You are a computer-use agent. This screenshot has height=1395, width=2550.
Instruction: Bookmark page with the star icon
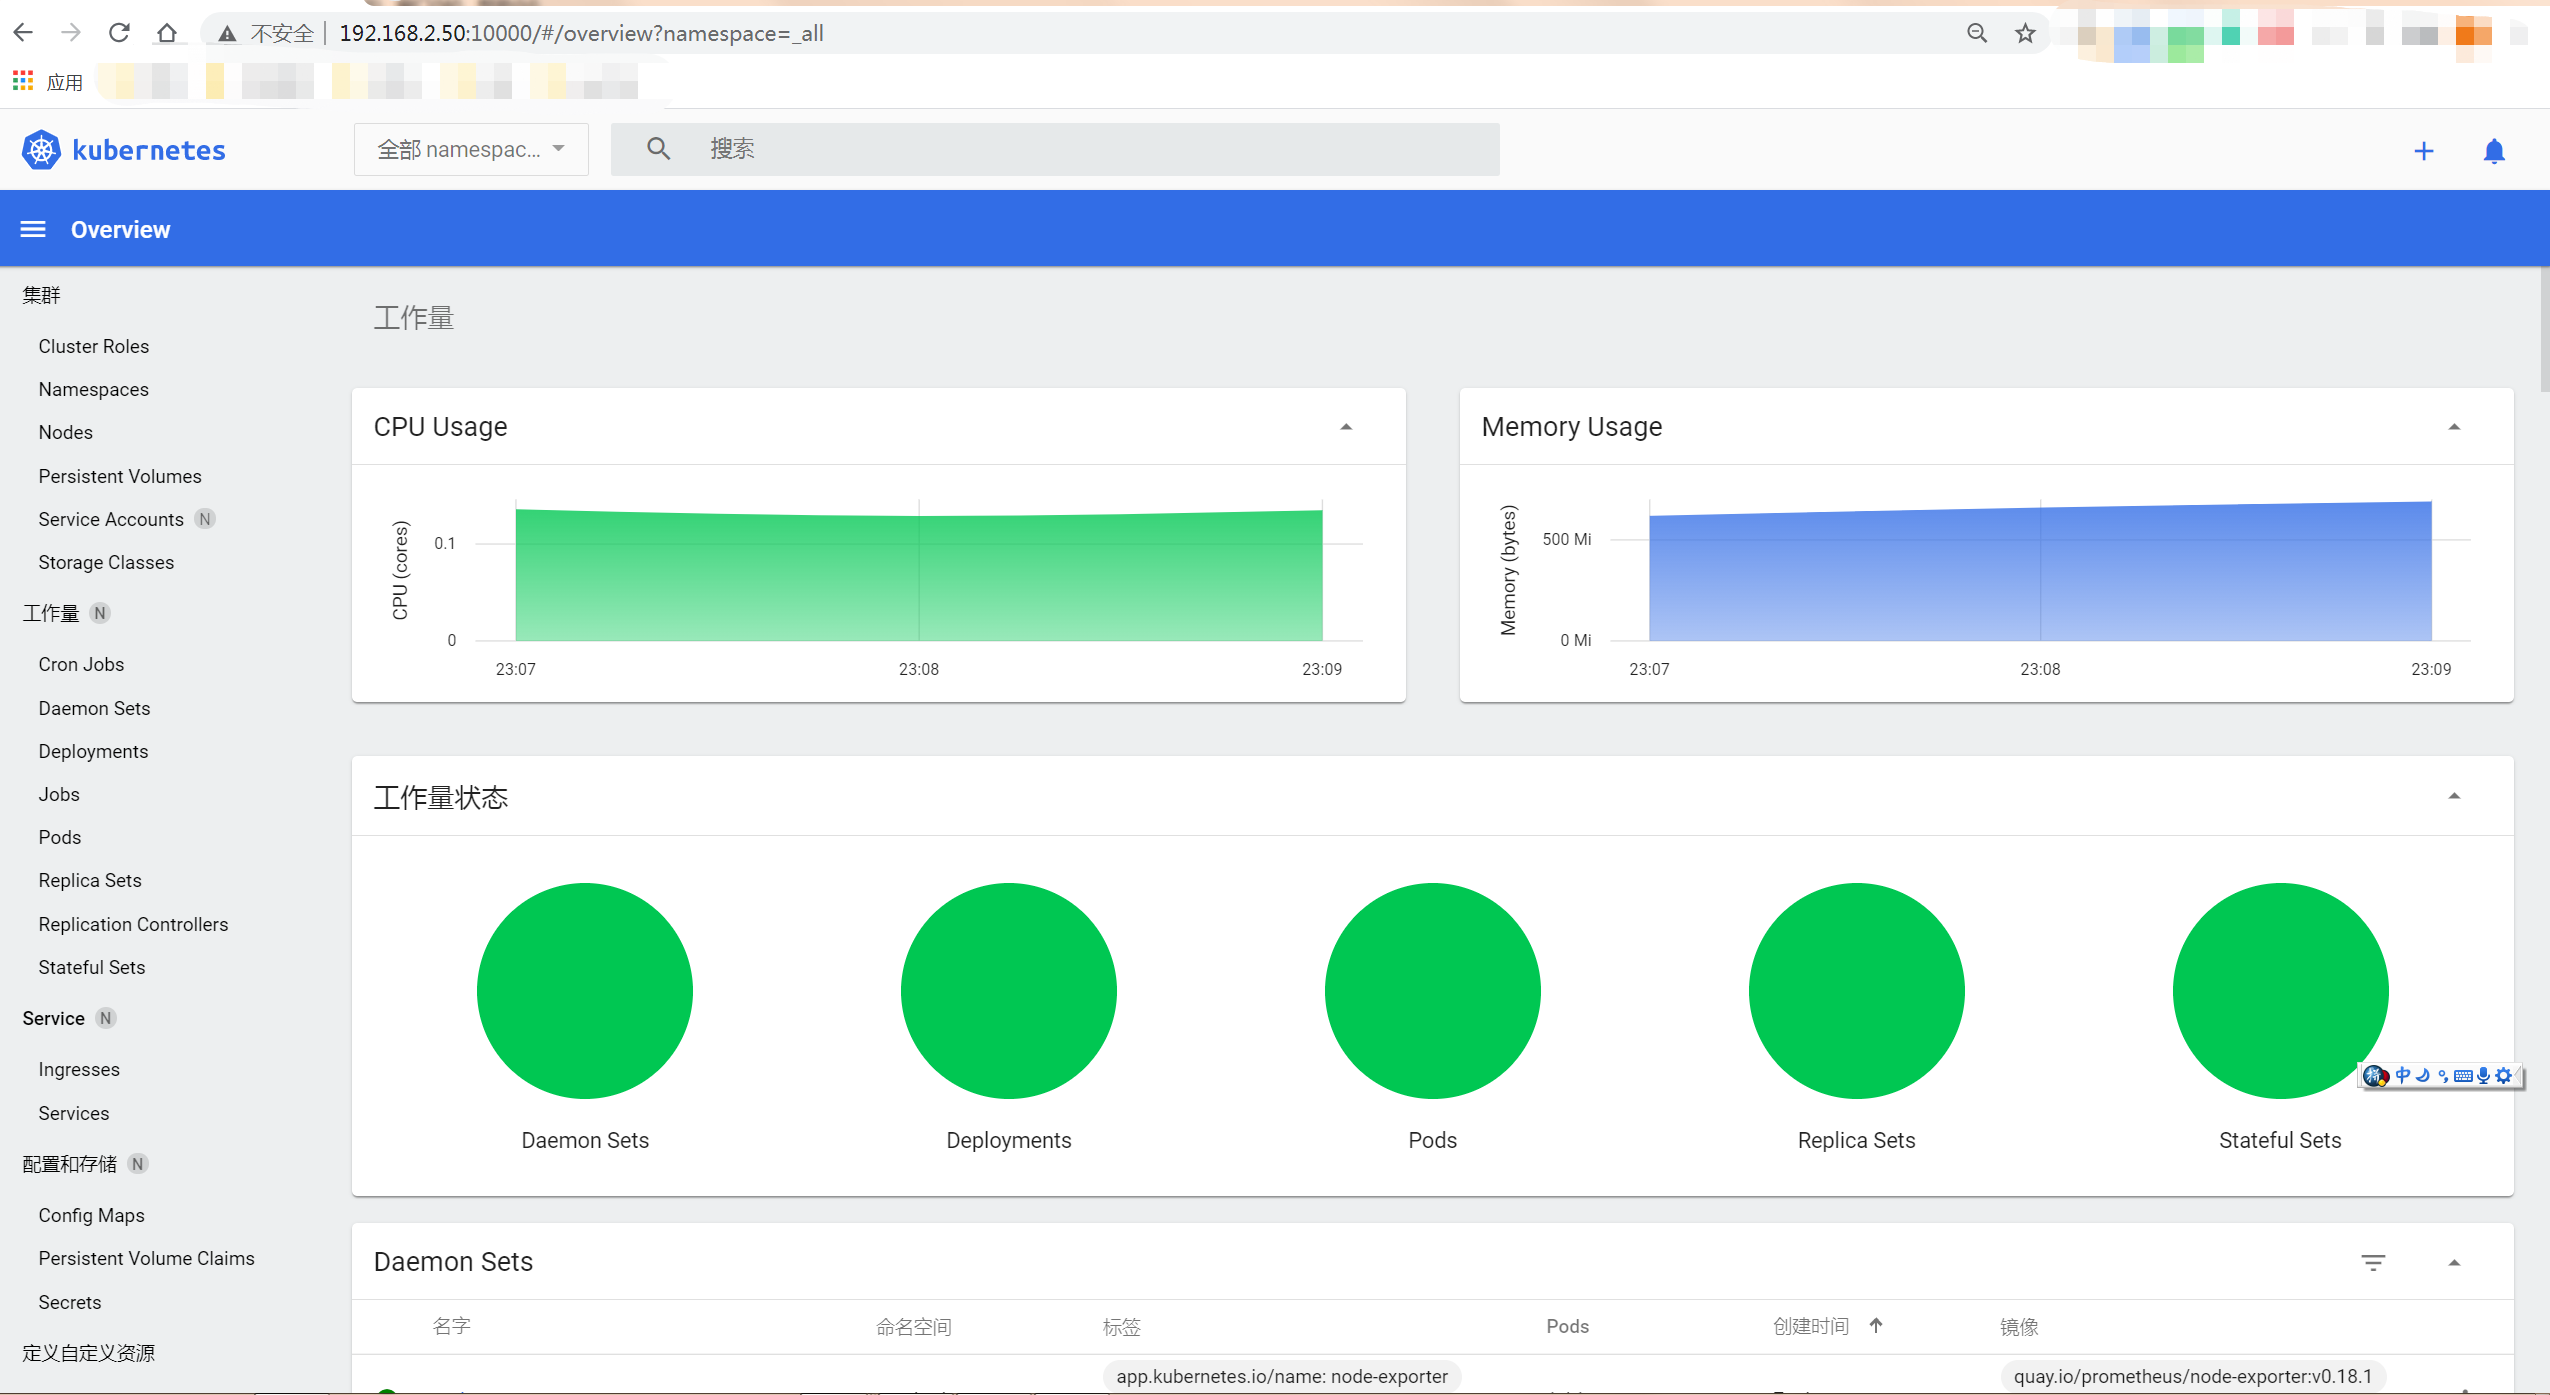click(2025, 33)
